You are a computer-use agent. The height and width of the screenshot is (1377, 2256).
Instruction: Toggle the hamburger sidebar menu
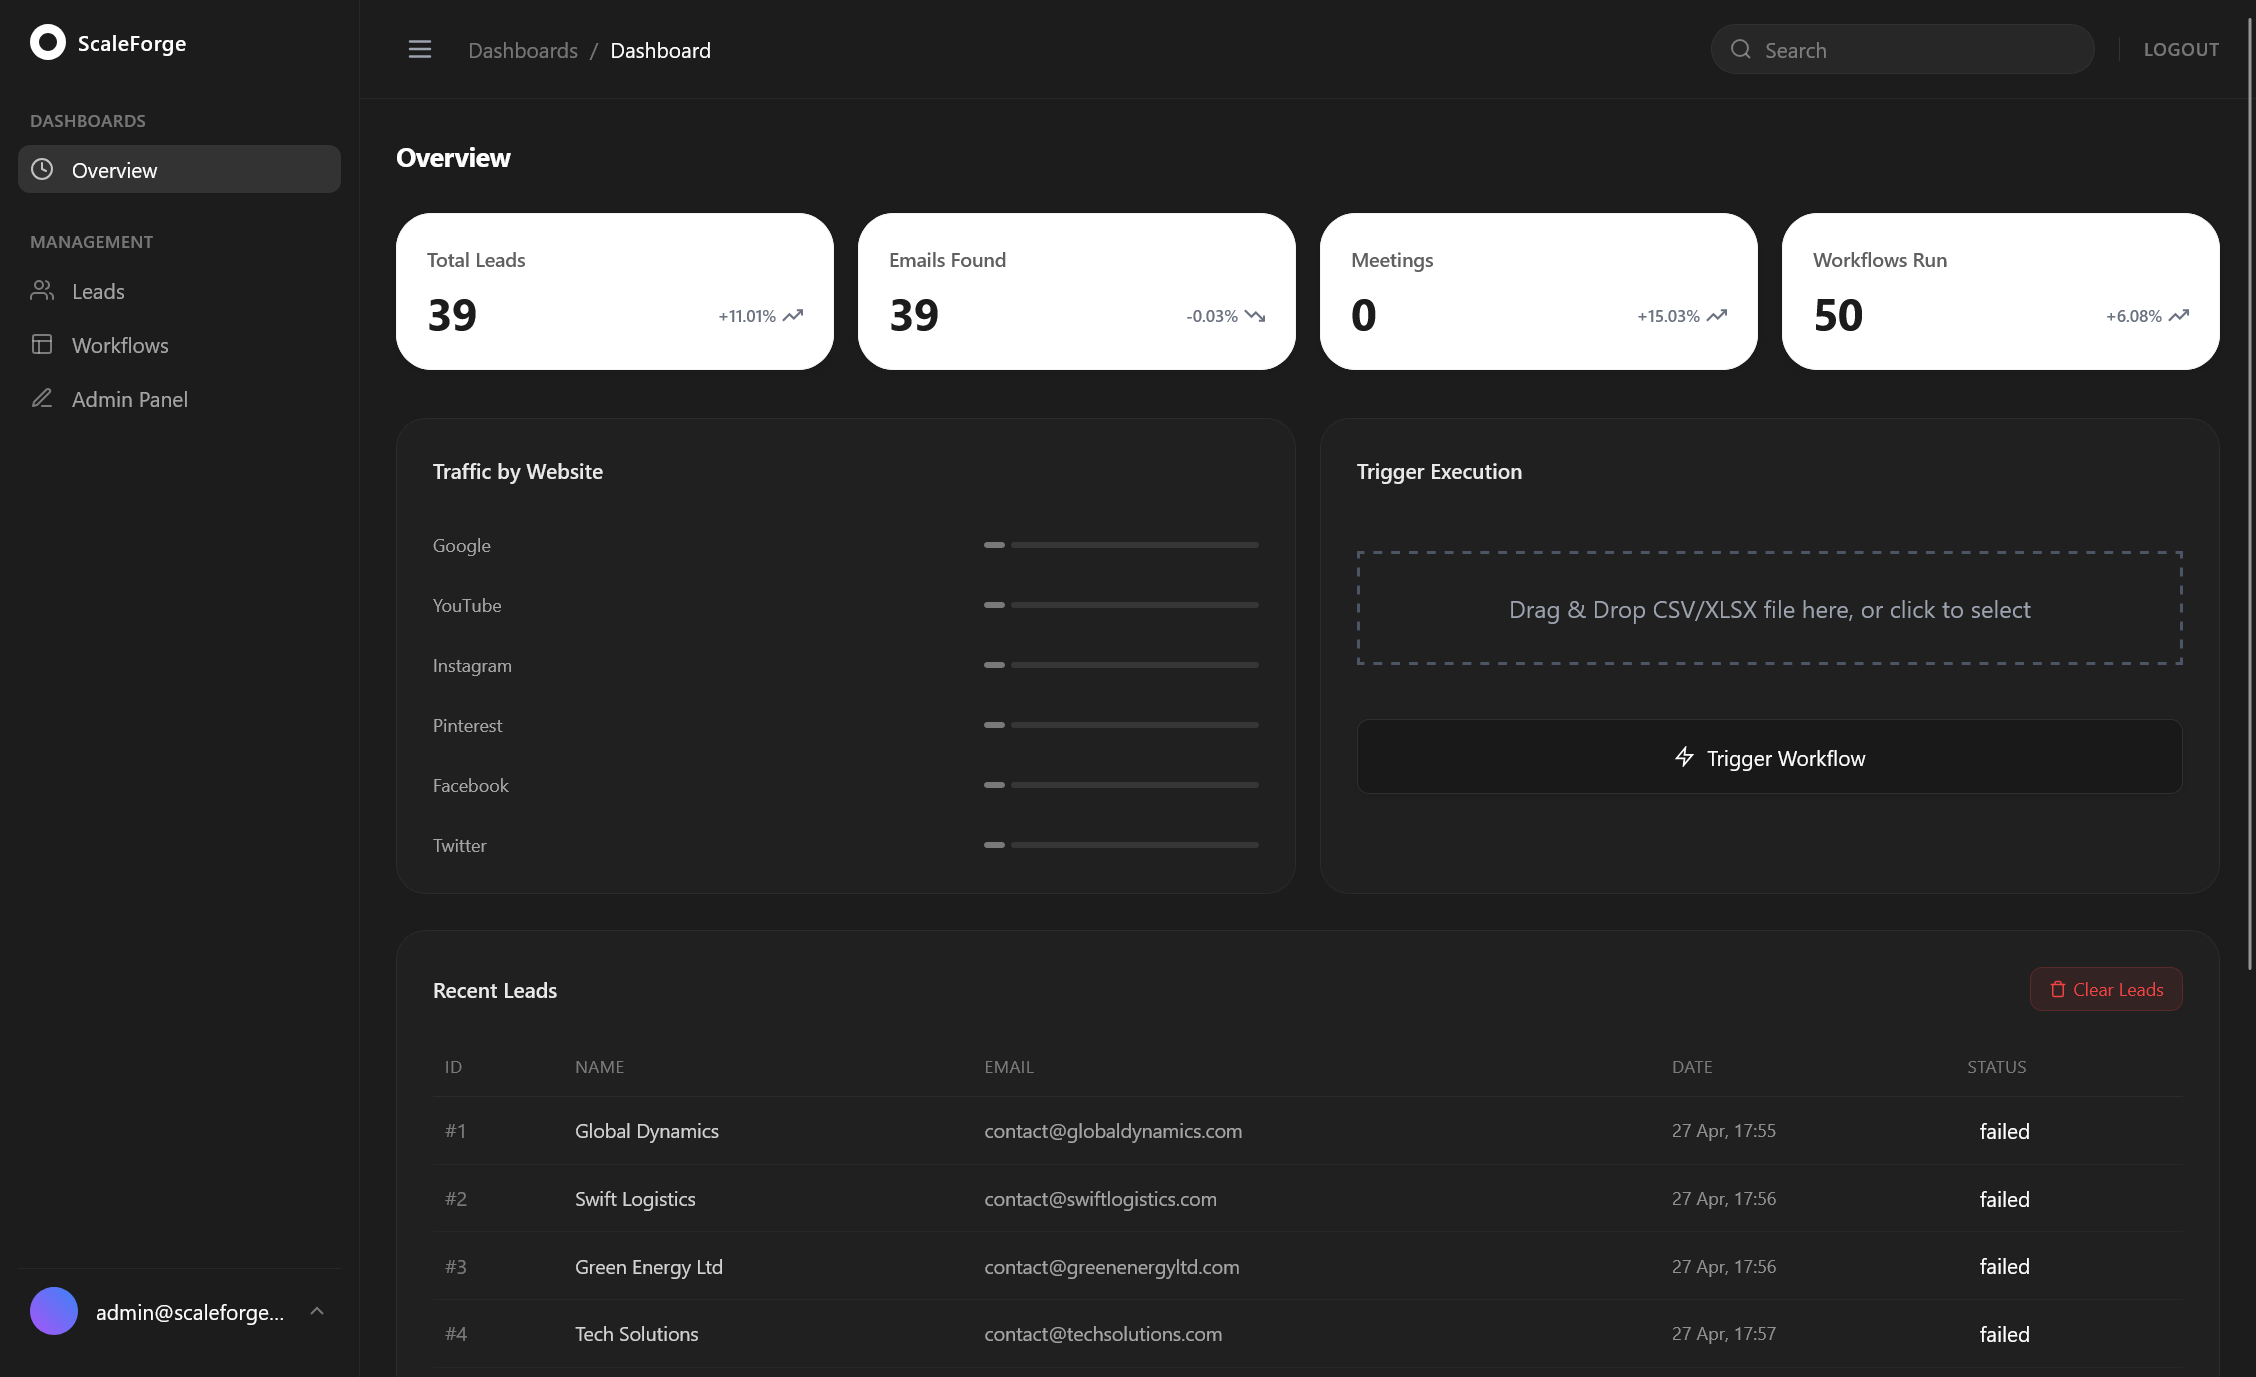pyautogui.click(x=420, y=50)
